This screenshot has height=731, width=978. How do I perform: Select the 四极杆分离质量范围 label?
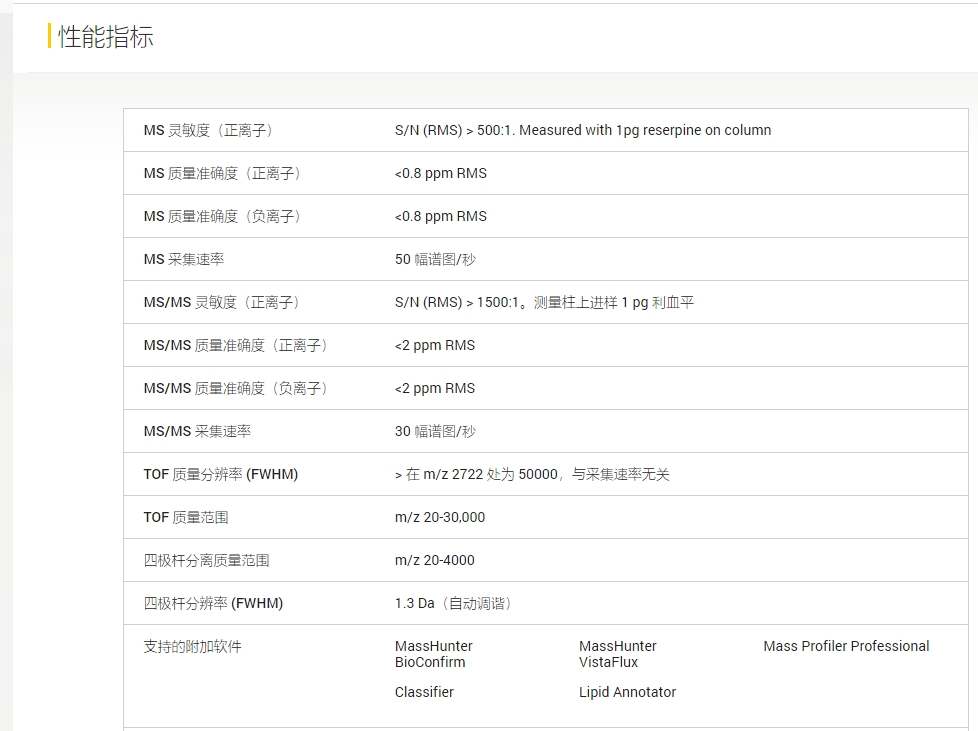pos(206,561)
